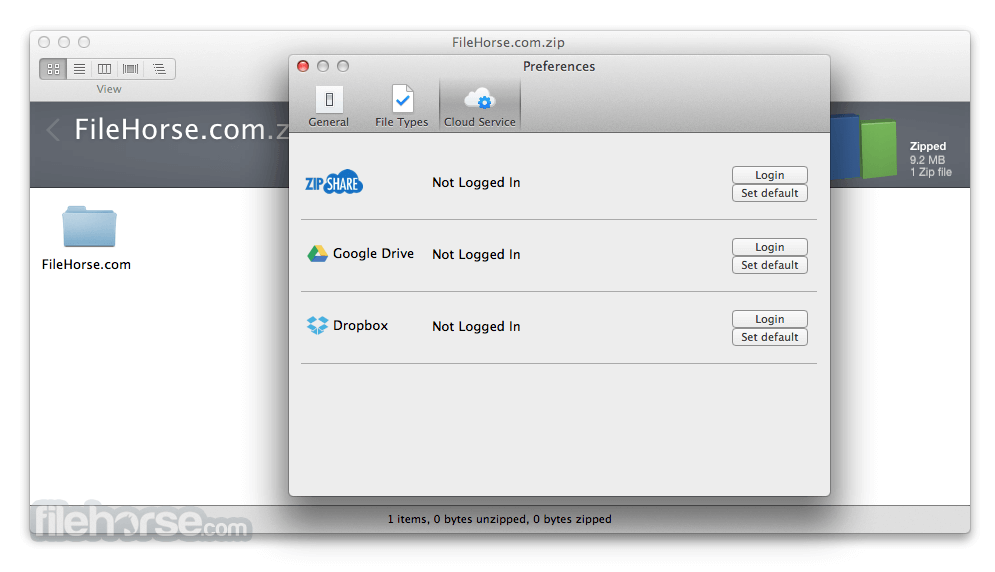Open the General preferences tab
This screenshot has height=572, width=995.
coord(329,106)
